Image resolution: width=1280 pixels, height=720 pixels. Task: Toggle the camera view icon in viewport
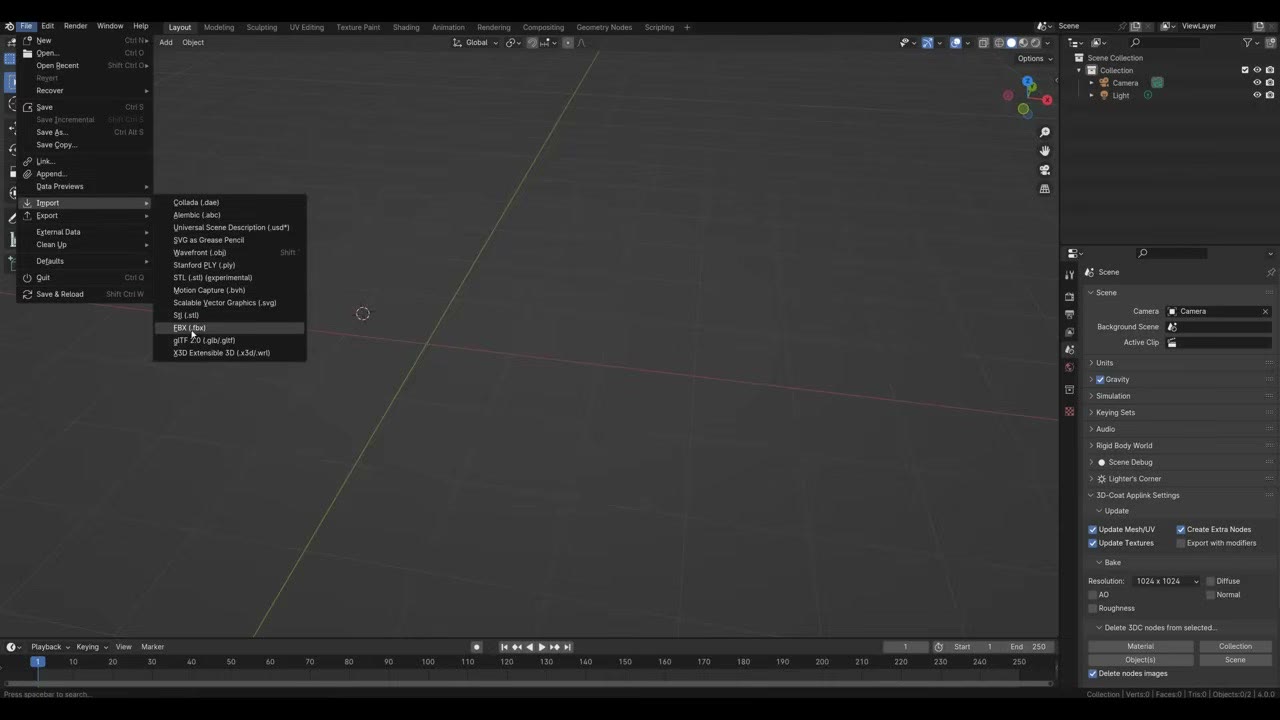point(1045,170)
